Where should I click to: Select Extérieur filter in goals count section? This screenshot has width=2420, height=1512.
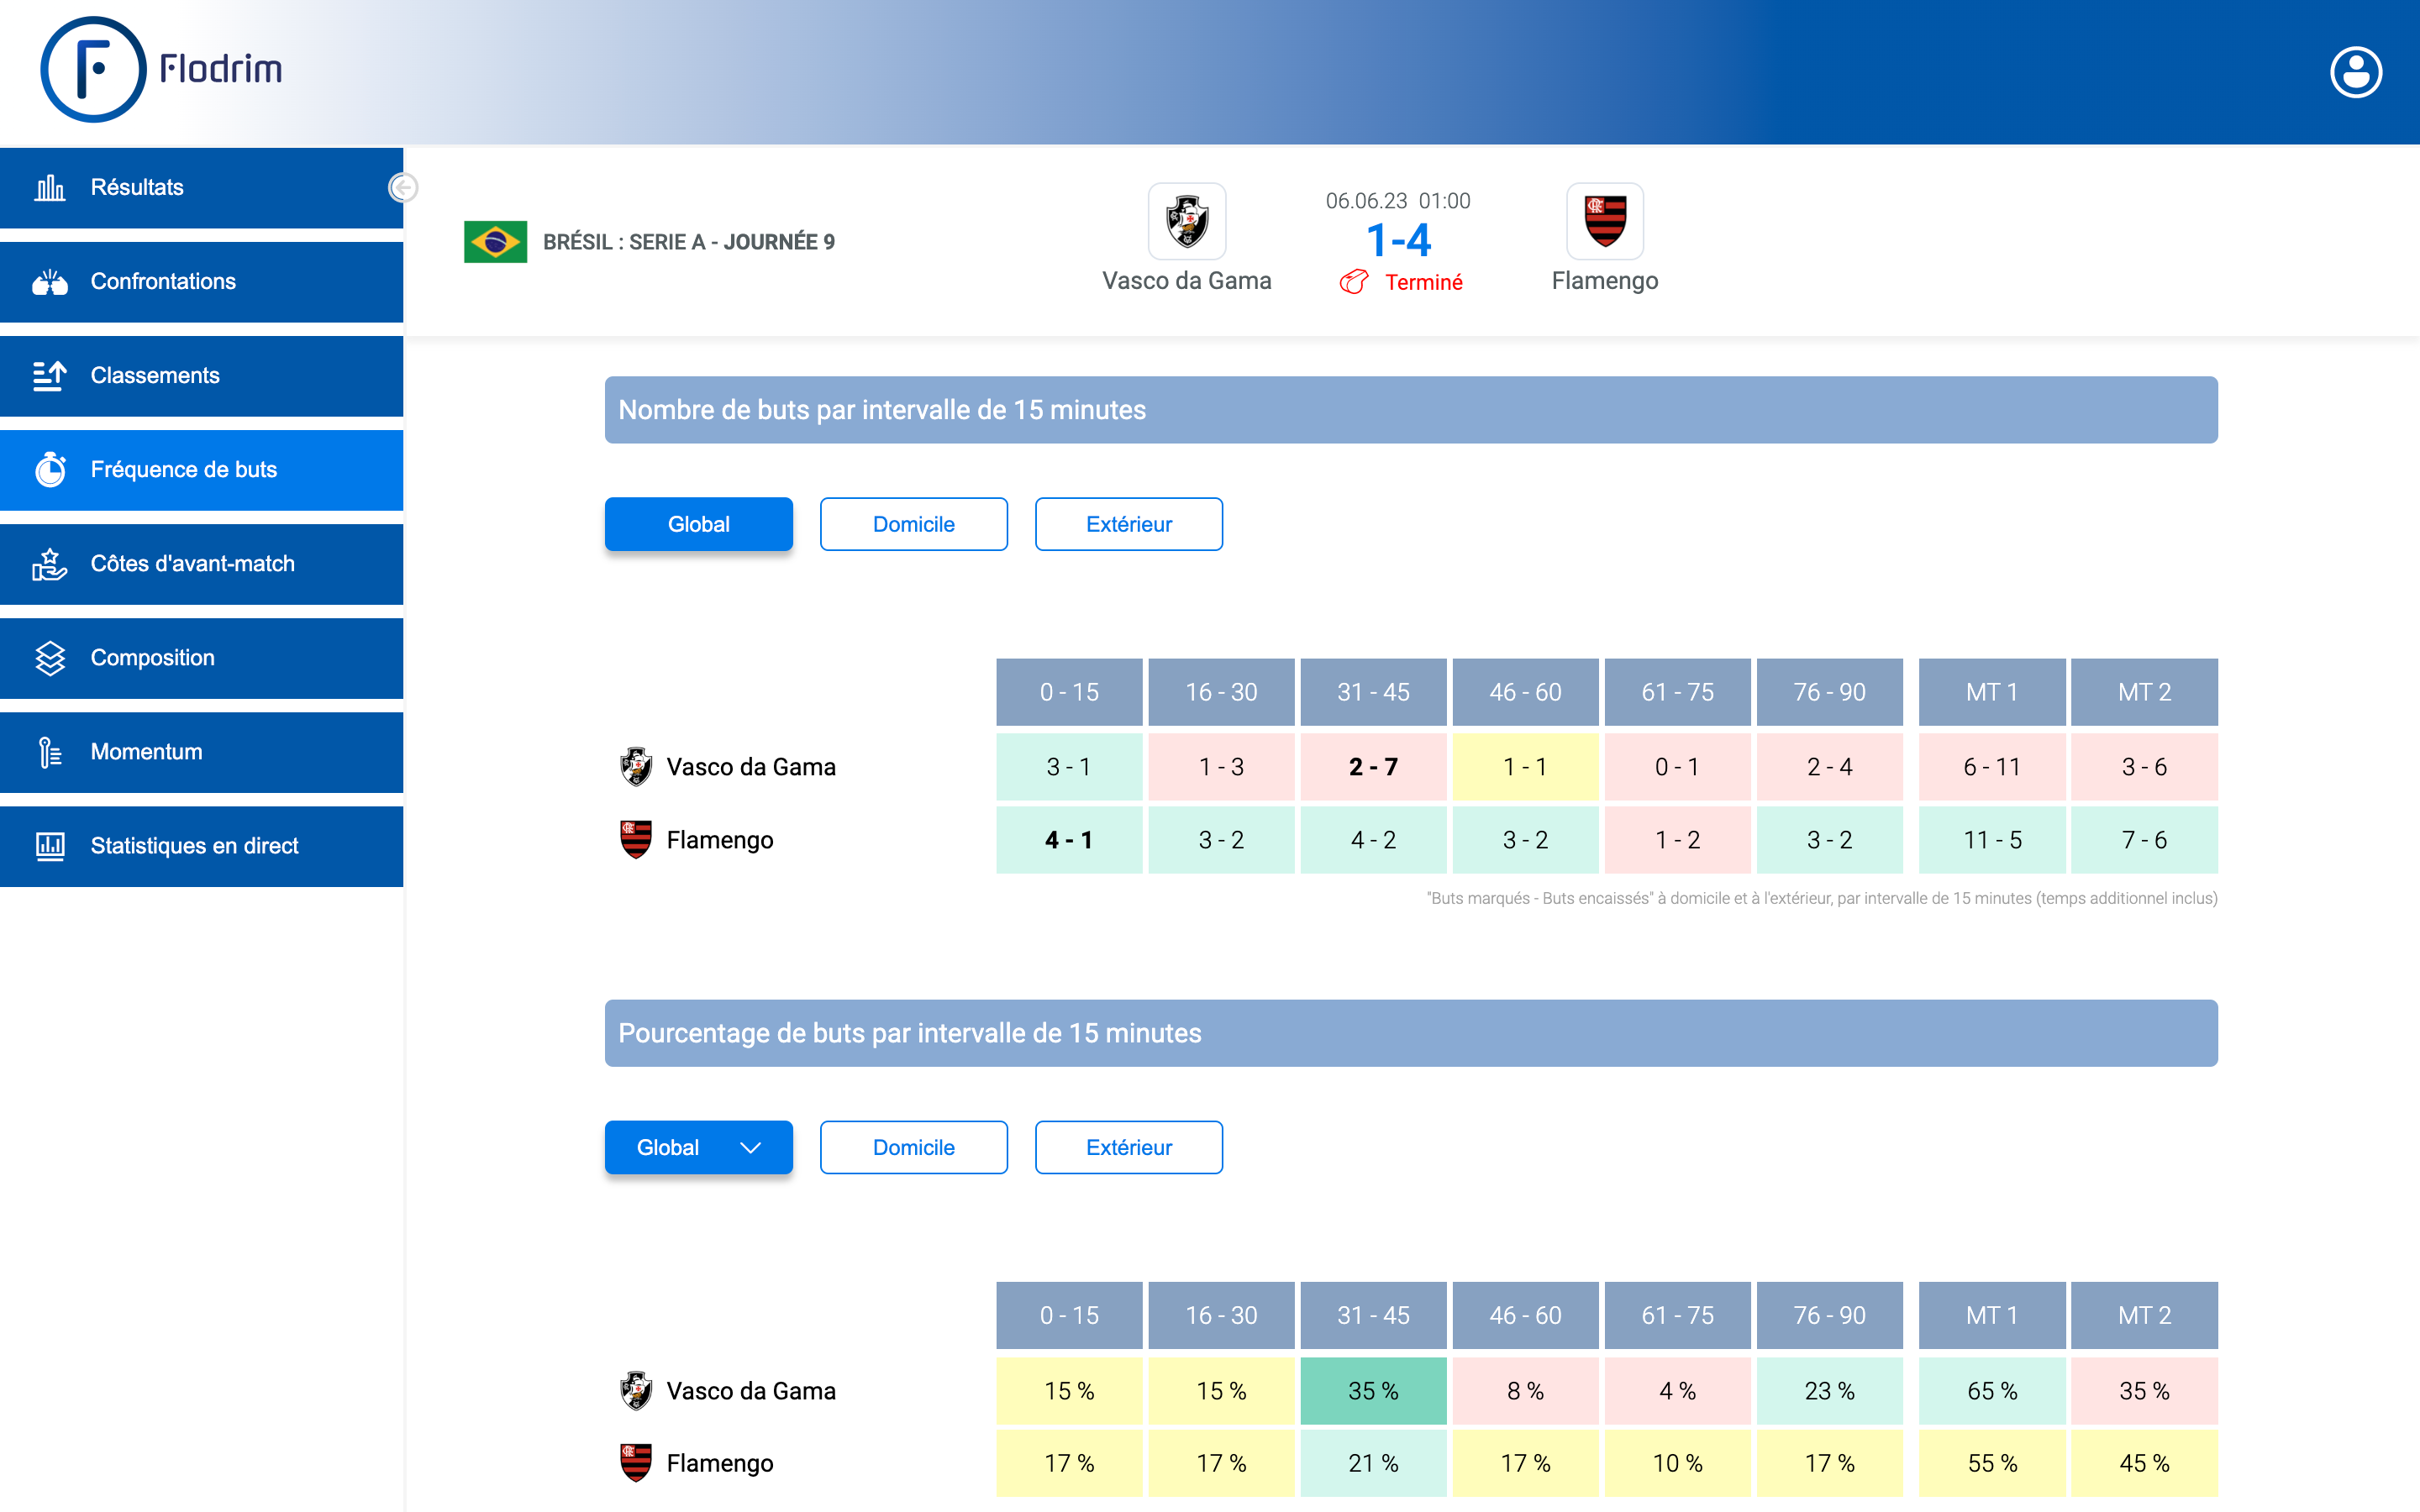click(1128, 524)
